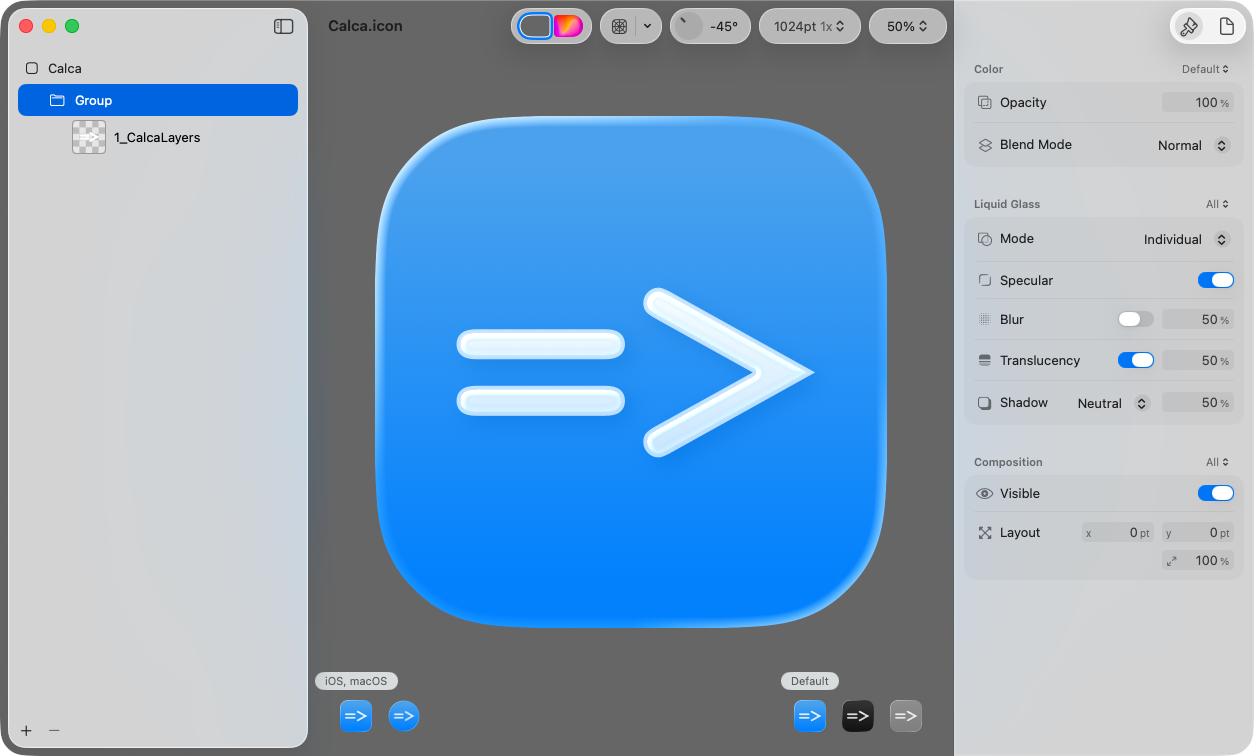Click the Calca rounded-square icon in the sidebar

[x=32, y=68]
